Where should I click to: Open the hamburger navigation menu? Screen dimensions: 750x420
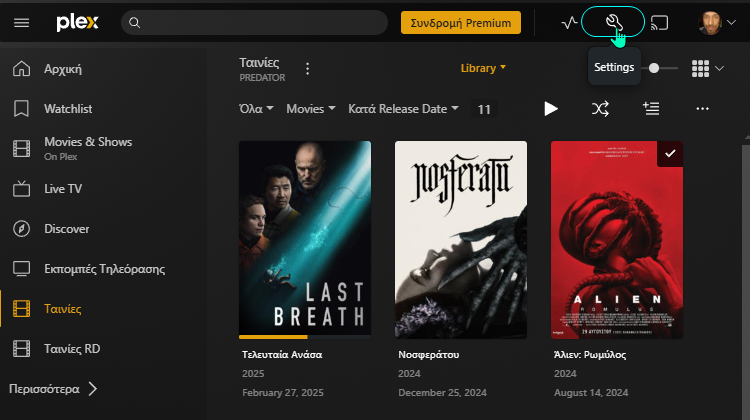click(22, 22)
